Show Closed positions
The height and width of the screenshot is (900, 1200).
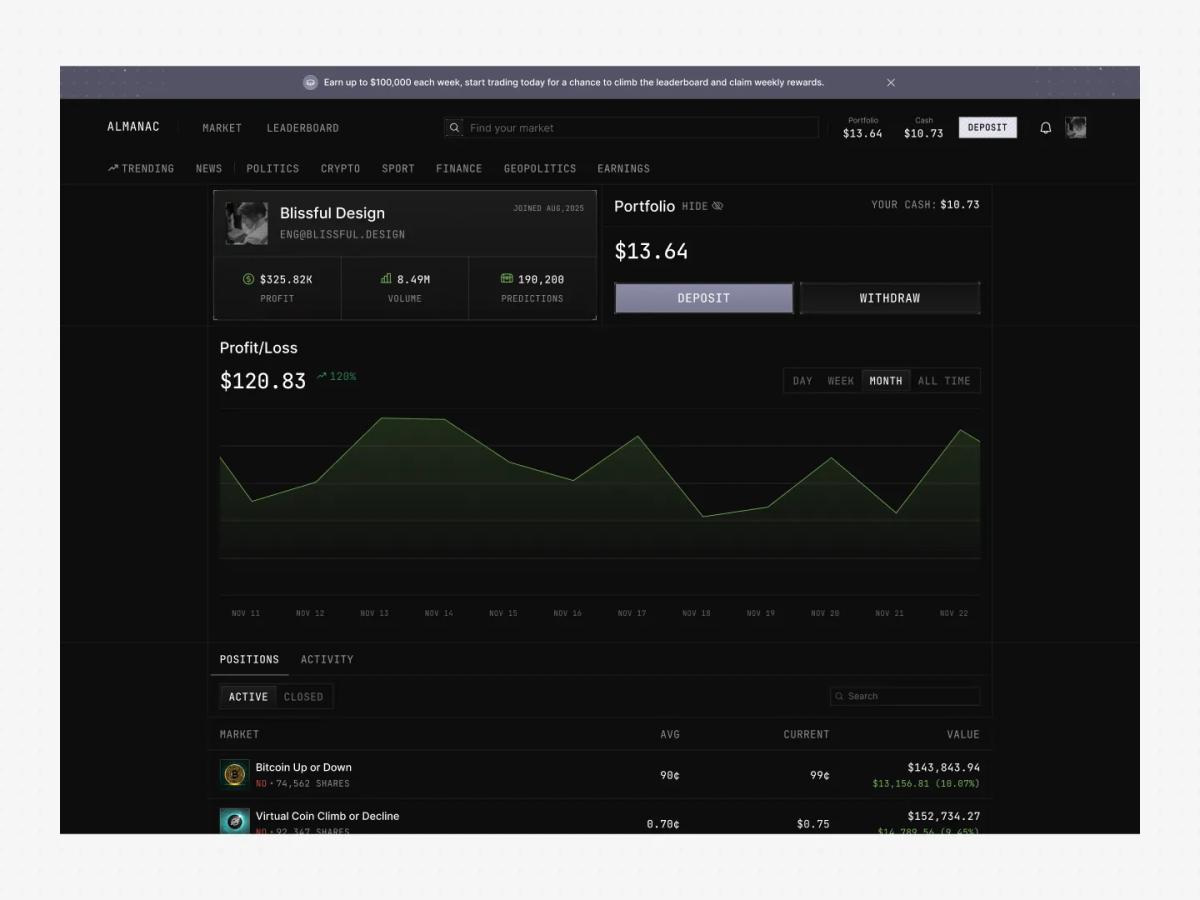pos(303,697)
